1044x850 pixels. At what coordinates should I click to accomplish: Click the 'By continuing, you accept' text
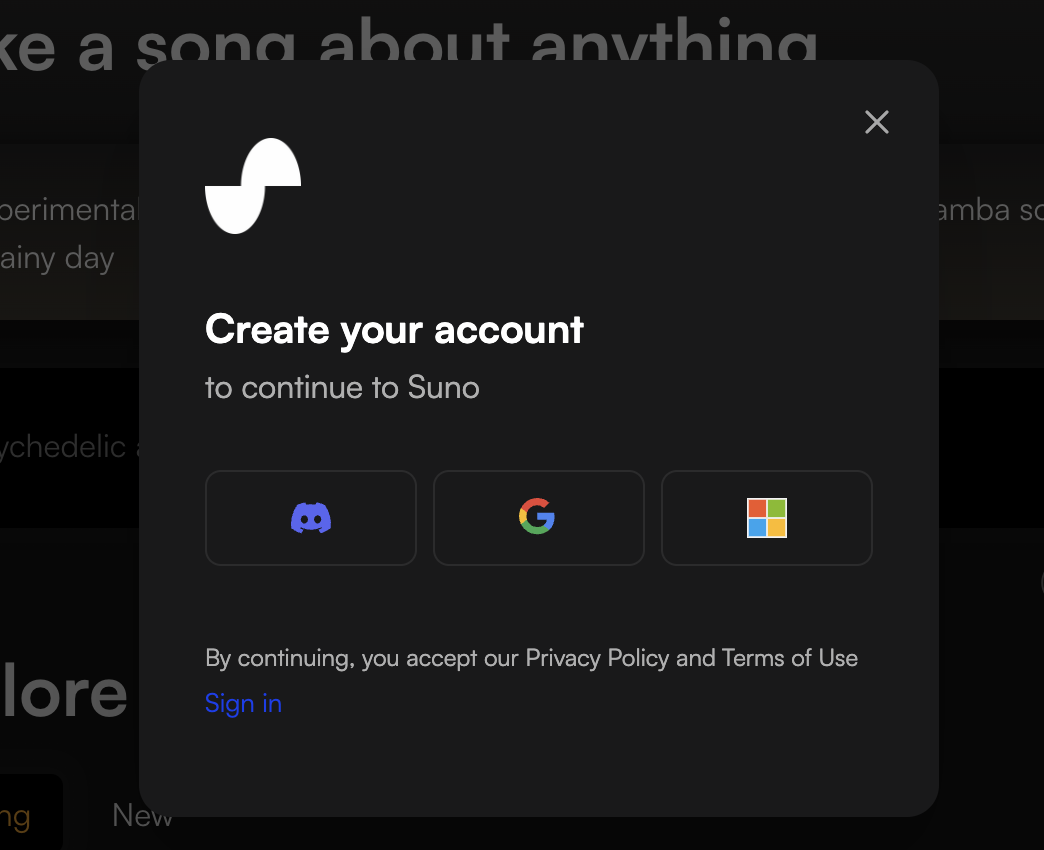[362, 658]
